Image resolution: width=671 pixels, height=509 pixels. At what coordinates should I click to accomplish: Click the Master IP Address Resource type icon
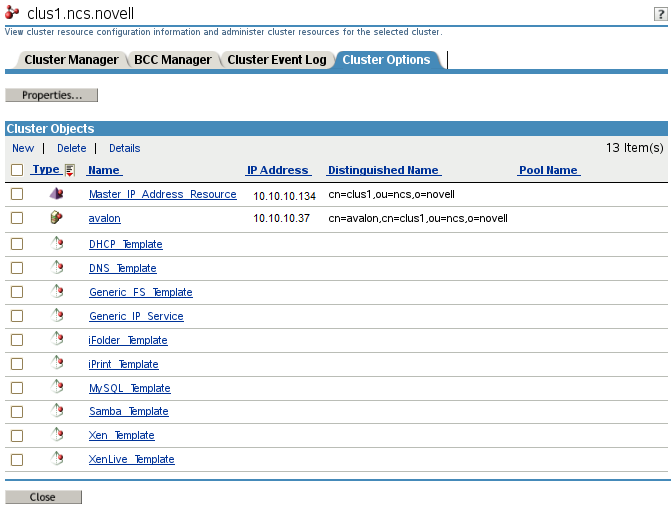(x=57, y=194)
